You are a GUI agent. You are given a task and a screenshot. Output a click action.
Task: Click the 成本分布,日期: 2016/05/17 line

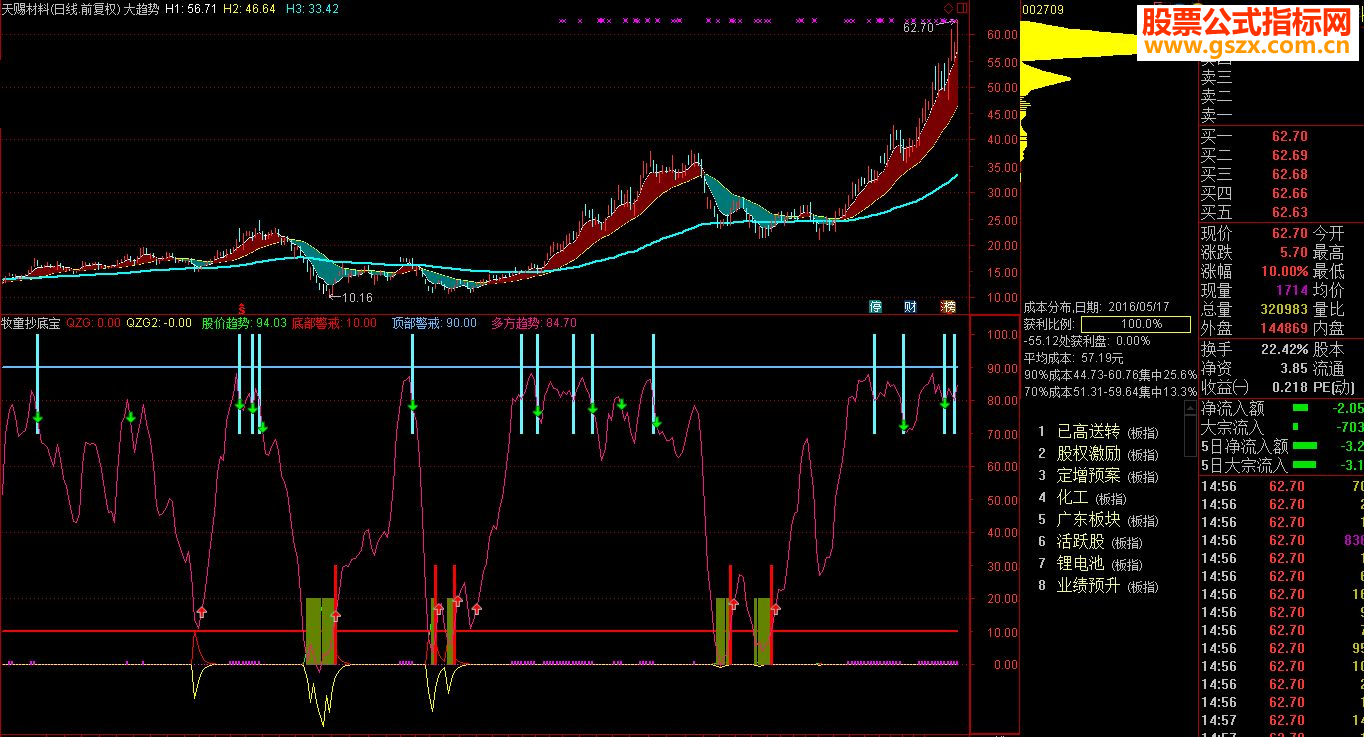(1096, 307)
